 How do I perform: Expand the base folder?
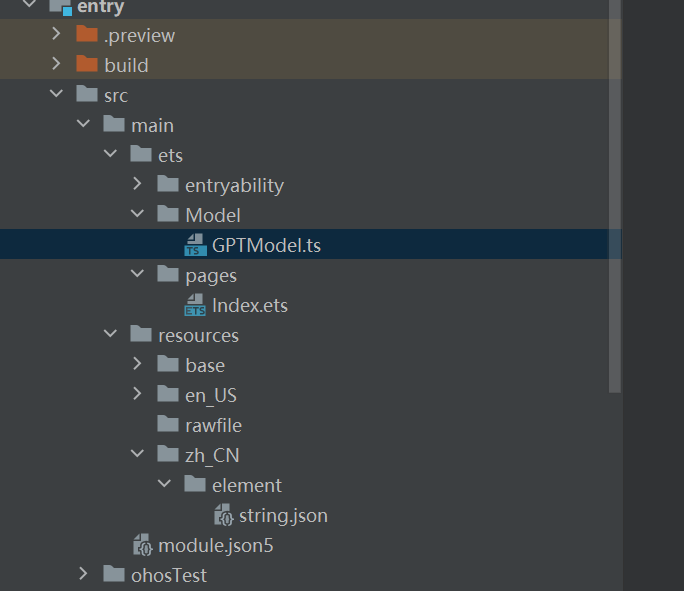tap(137, 364)
